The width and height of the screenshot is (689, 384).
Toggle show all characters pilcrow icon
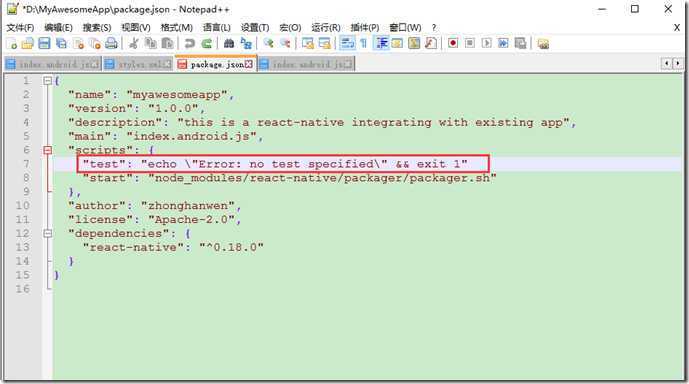(x=364, y=43)
